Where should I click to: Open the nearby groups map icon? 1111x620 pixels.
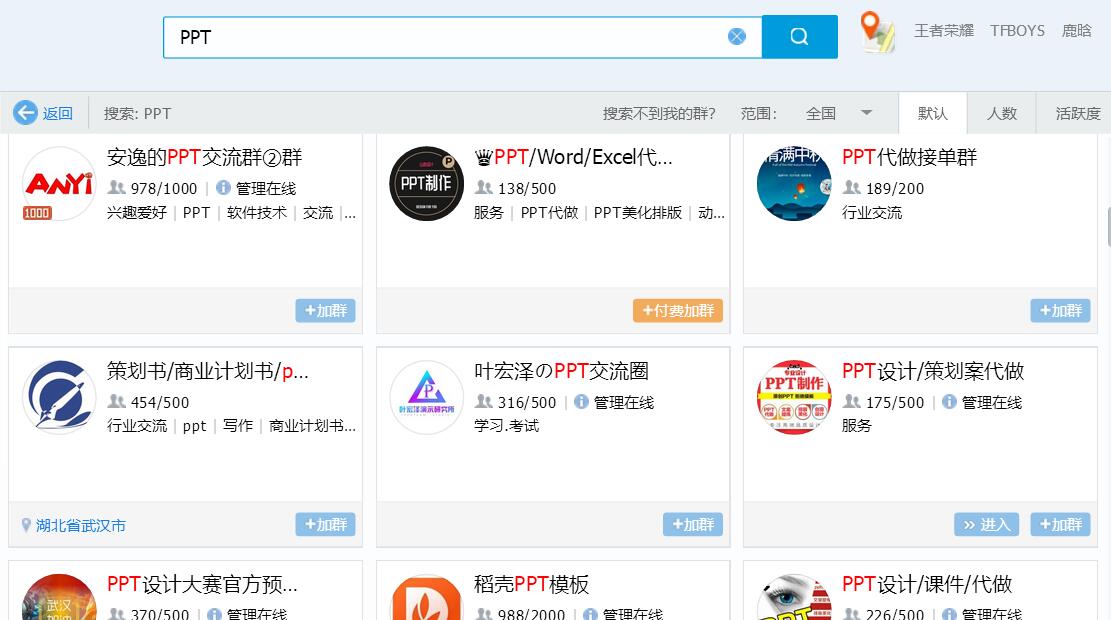(x=877, y=31)
